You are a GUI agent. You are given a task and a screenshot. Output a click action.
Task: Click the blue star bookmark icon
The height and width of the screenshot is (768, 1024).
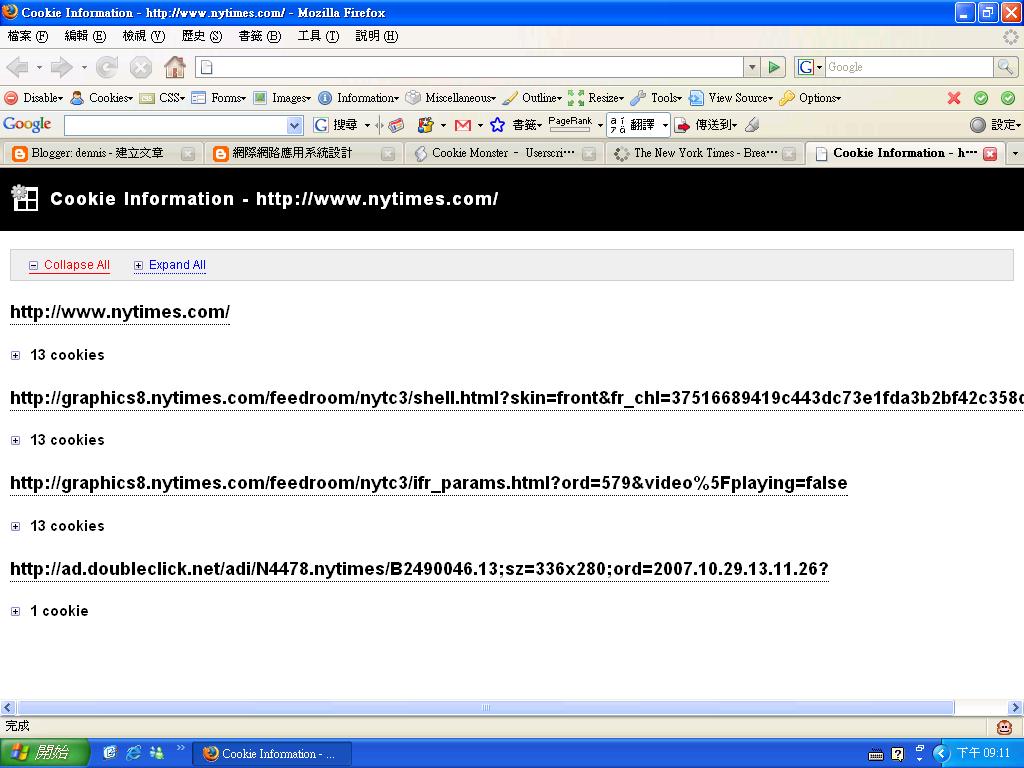coord(498,125)
